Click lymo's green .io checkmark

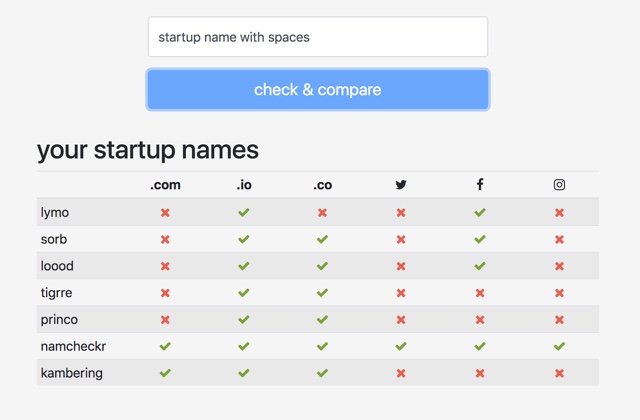click(244, 213)
